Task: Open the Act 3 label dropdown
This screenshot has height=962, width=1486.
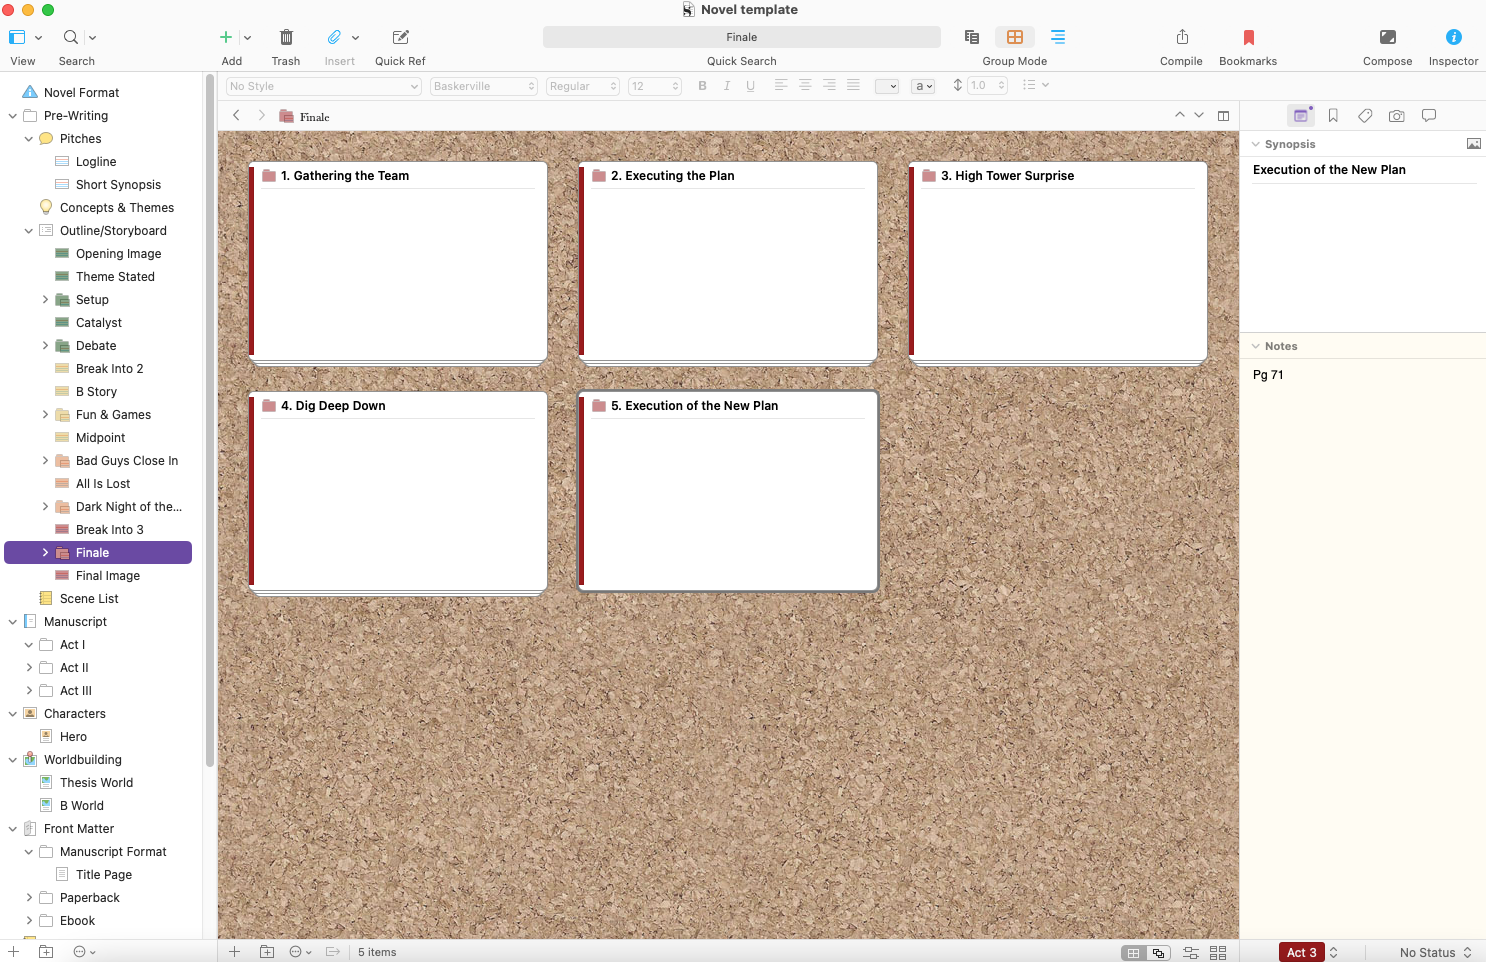Action: [x=1309, y=952]
